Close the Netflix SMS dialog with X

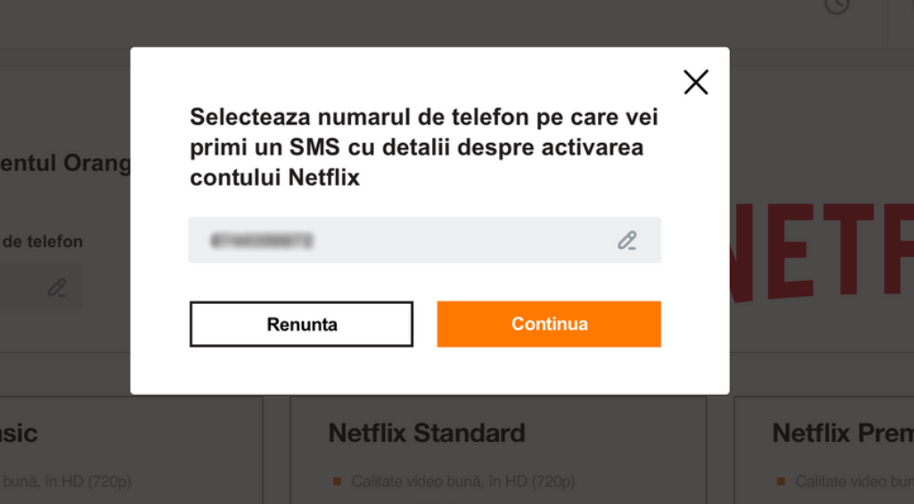(x=696, y=82)
